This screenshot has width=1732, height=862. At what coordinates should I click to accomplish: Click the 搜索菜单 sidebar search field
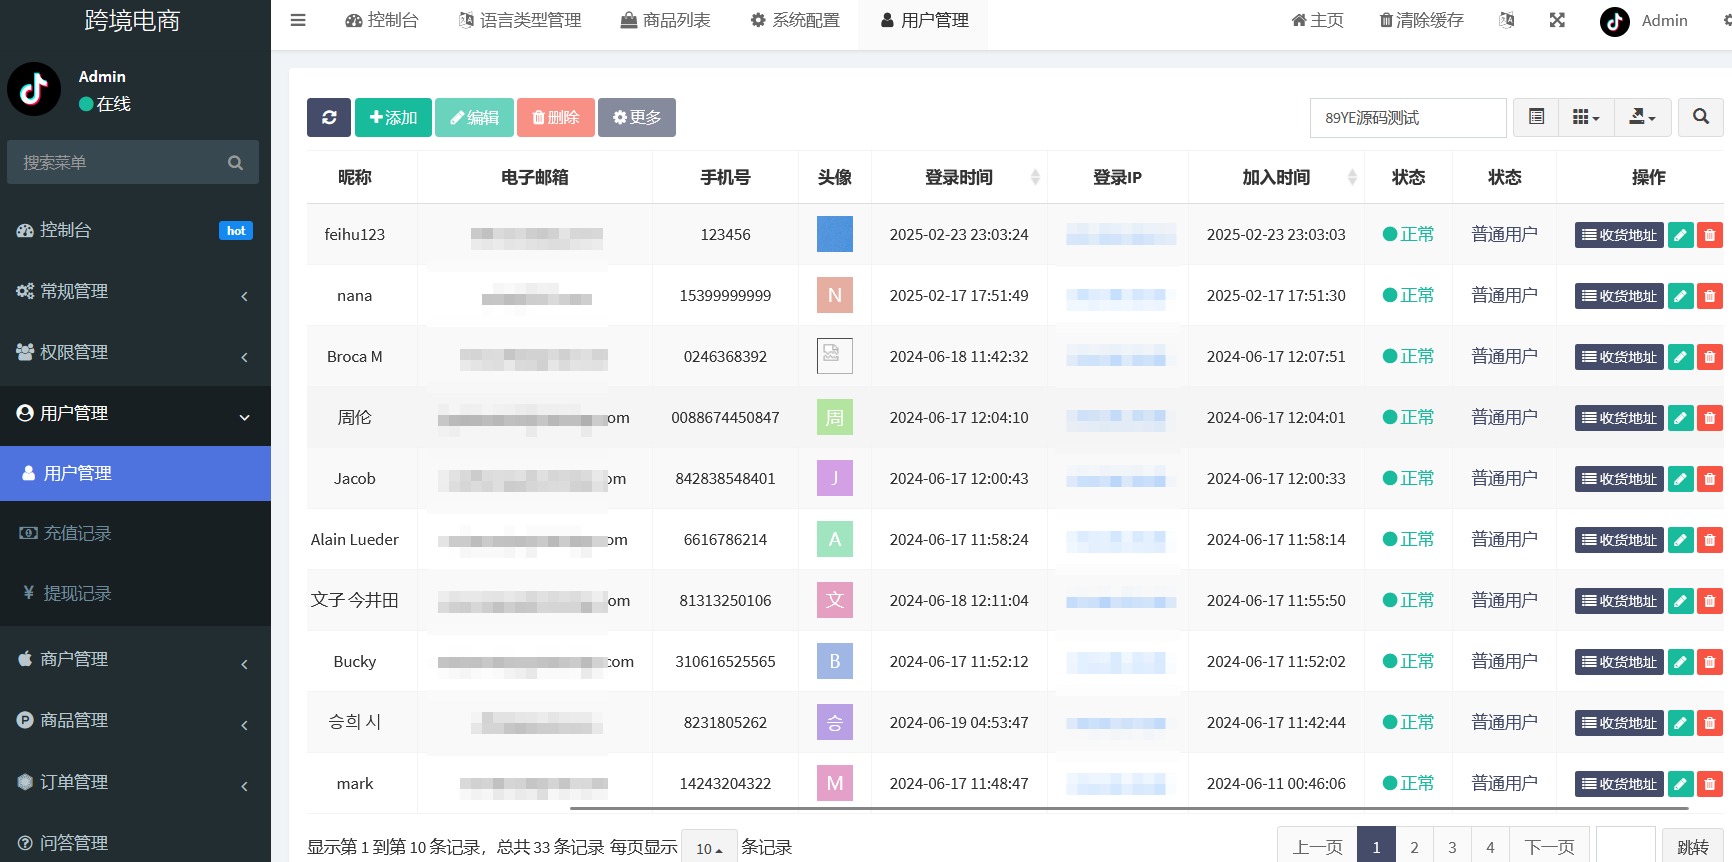(x=120, y=162)
